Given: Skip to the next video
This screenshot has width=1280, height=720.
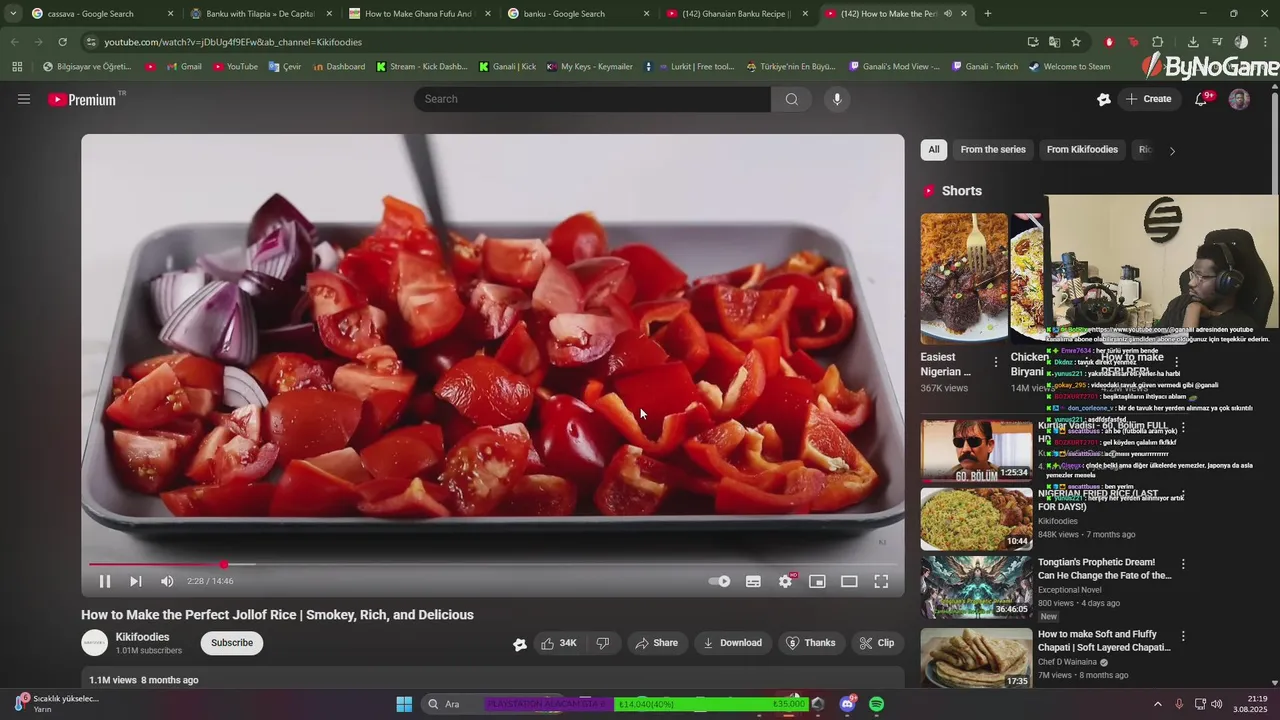Looking at the screenshot, I should [136, 581].
